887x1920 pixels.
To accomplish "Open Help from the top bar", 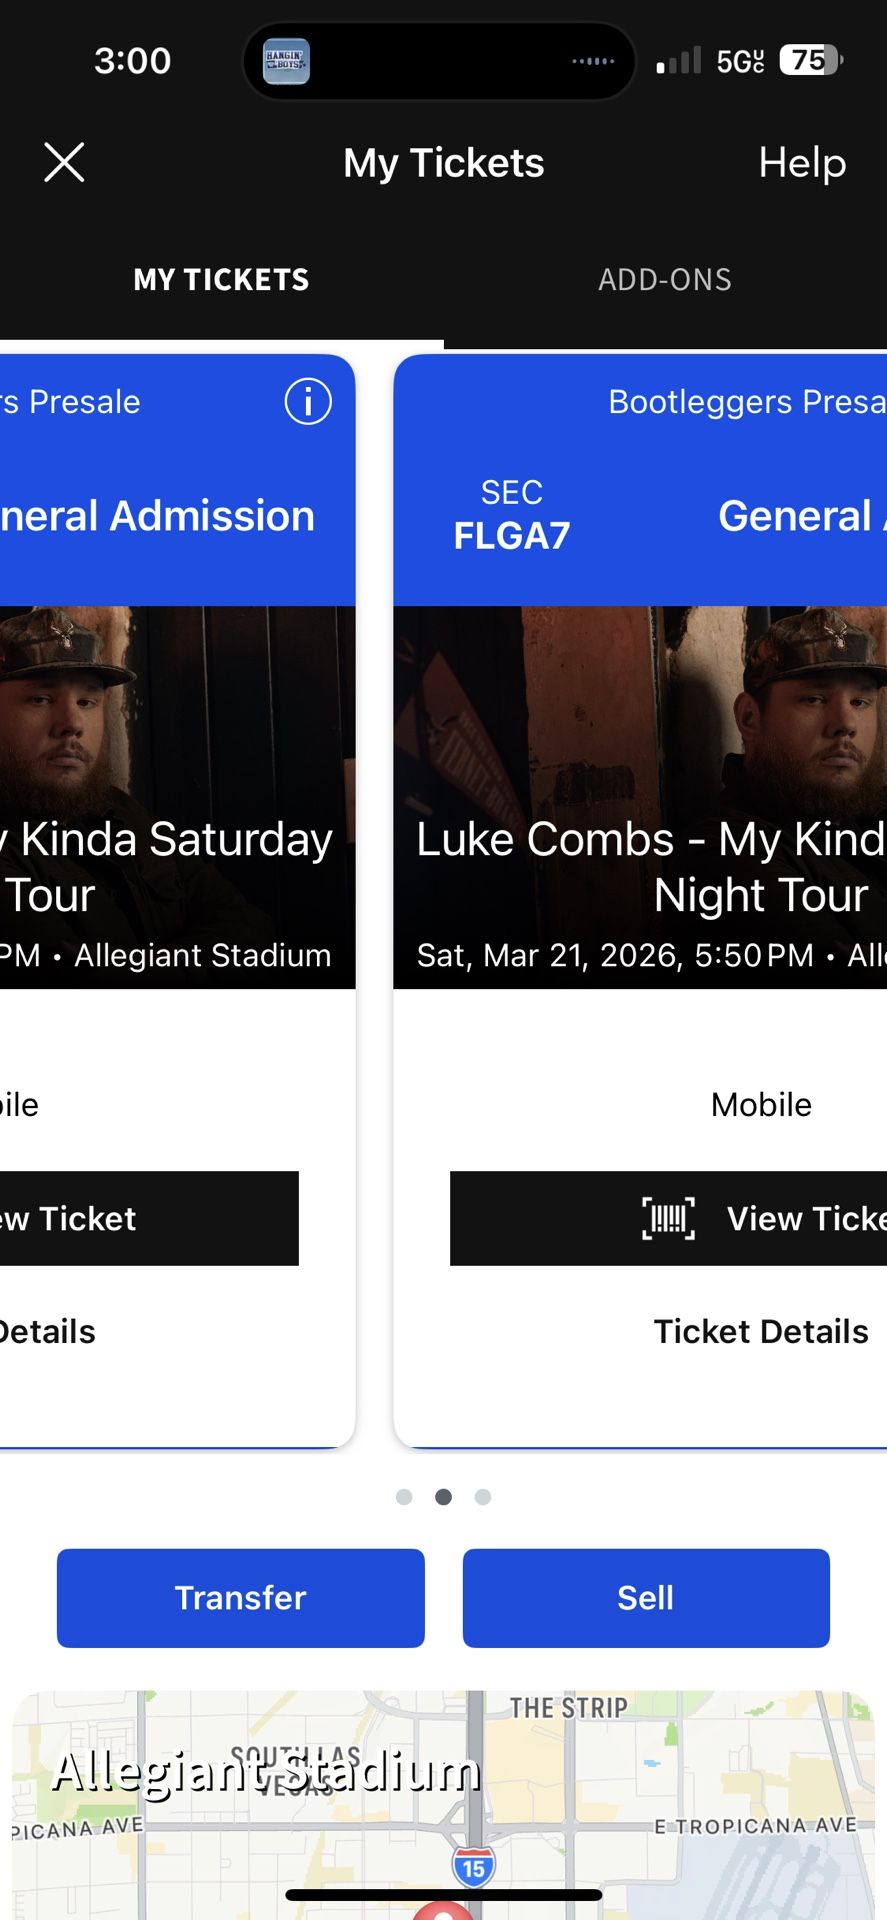I will pos(801,162).
